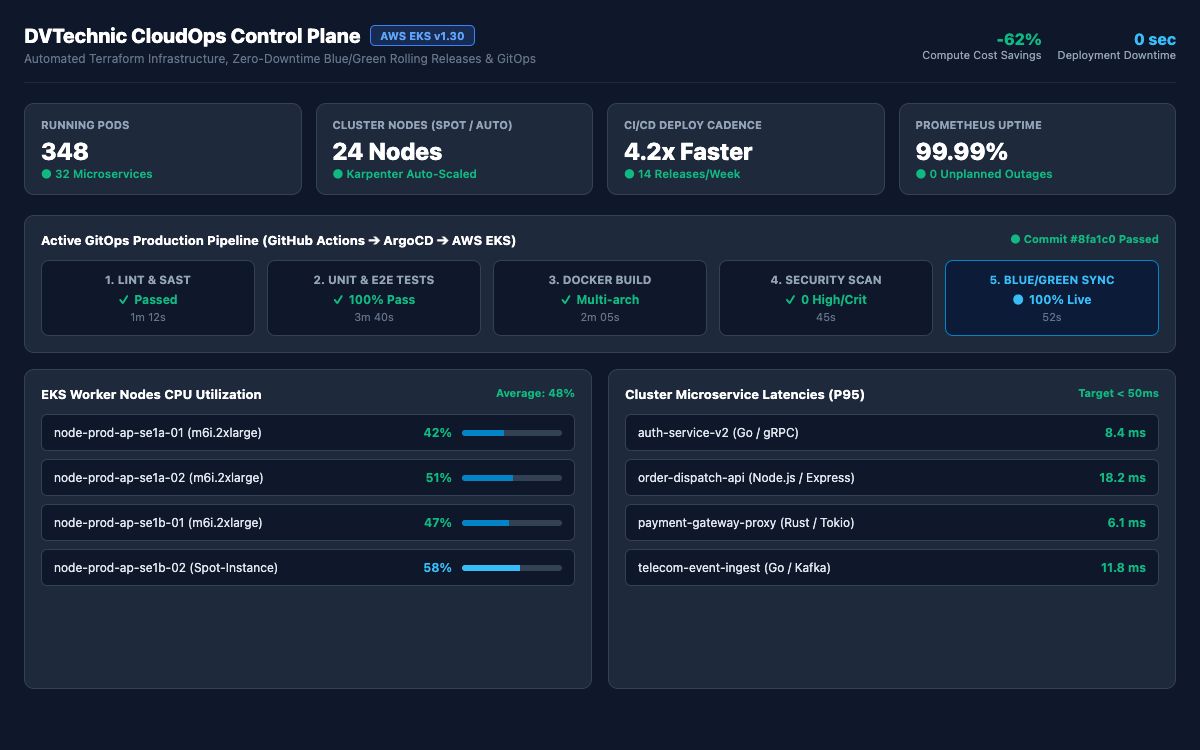
Task: Click the checkmark next to 100% Pass
Action: [339, 300]
